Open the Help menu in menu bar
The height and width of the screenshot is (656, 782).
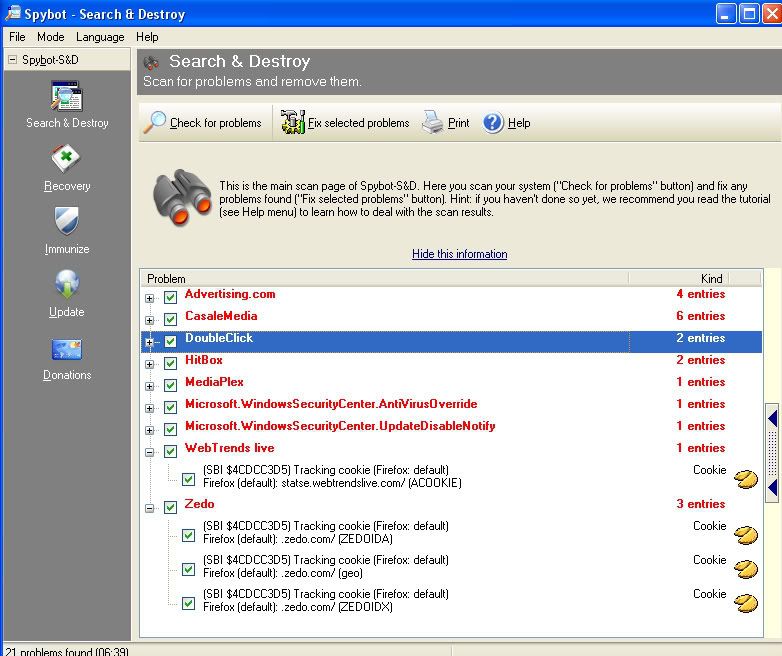tap(147, 37)
